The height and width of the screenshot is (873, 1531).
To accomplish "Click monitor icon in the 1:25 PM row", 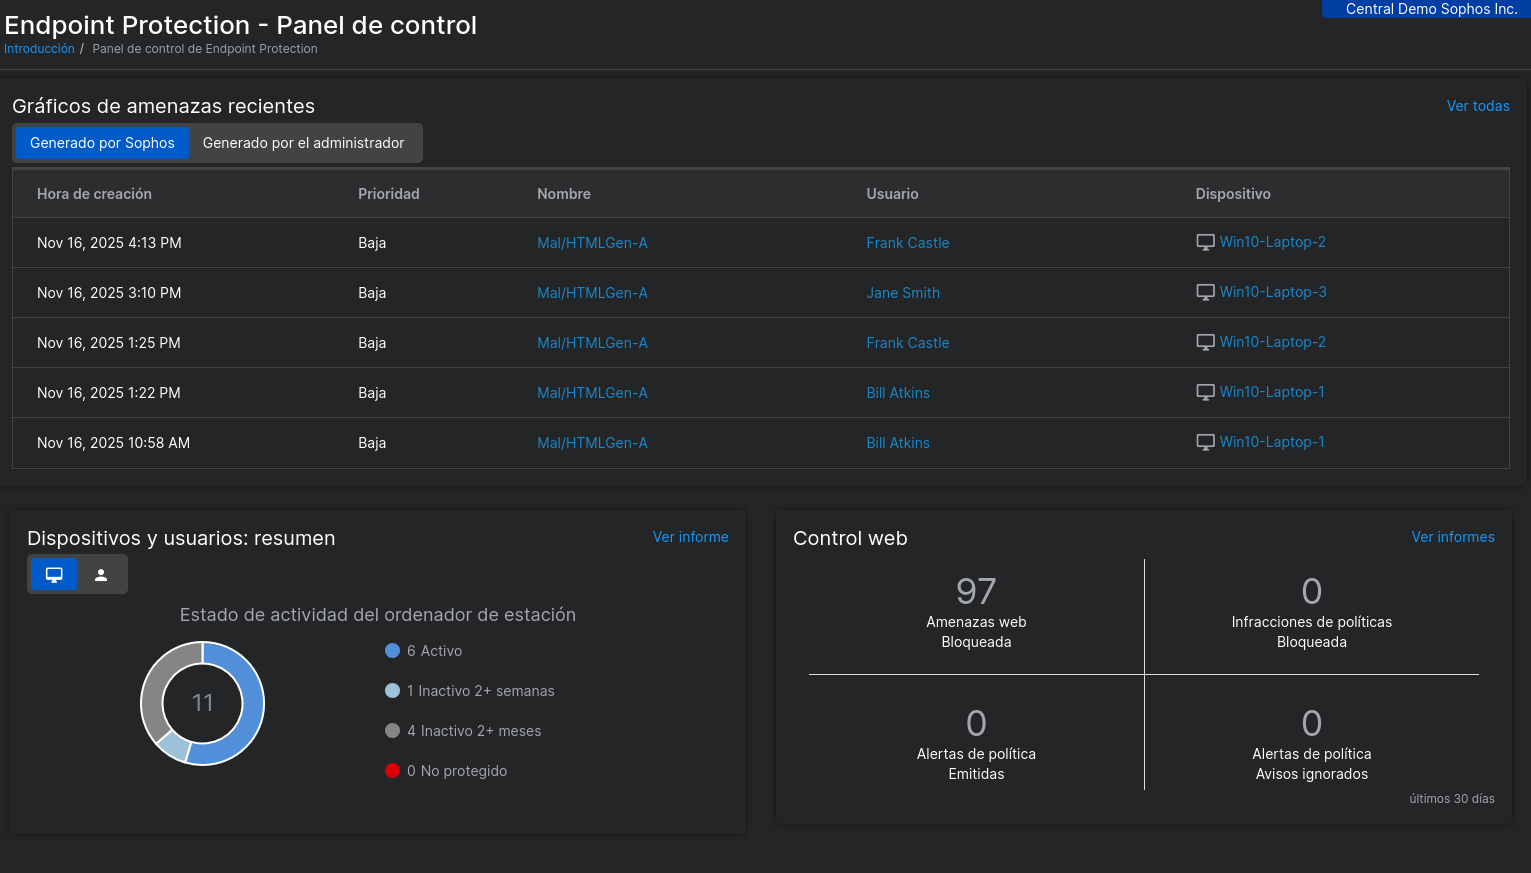I will 1205,342.
